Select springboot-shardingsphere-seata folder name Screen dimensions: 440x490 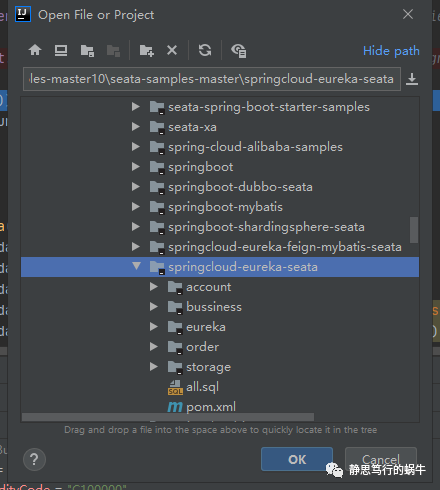click(266, 227)
